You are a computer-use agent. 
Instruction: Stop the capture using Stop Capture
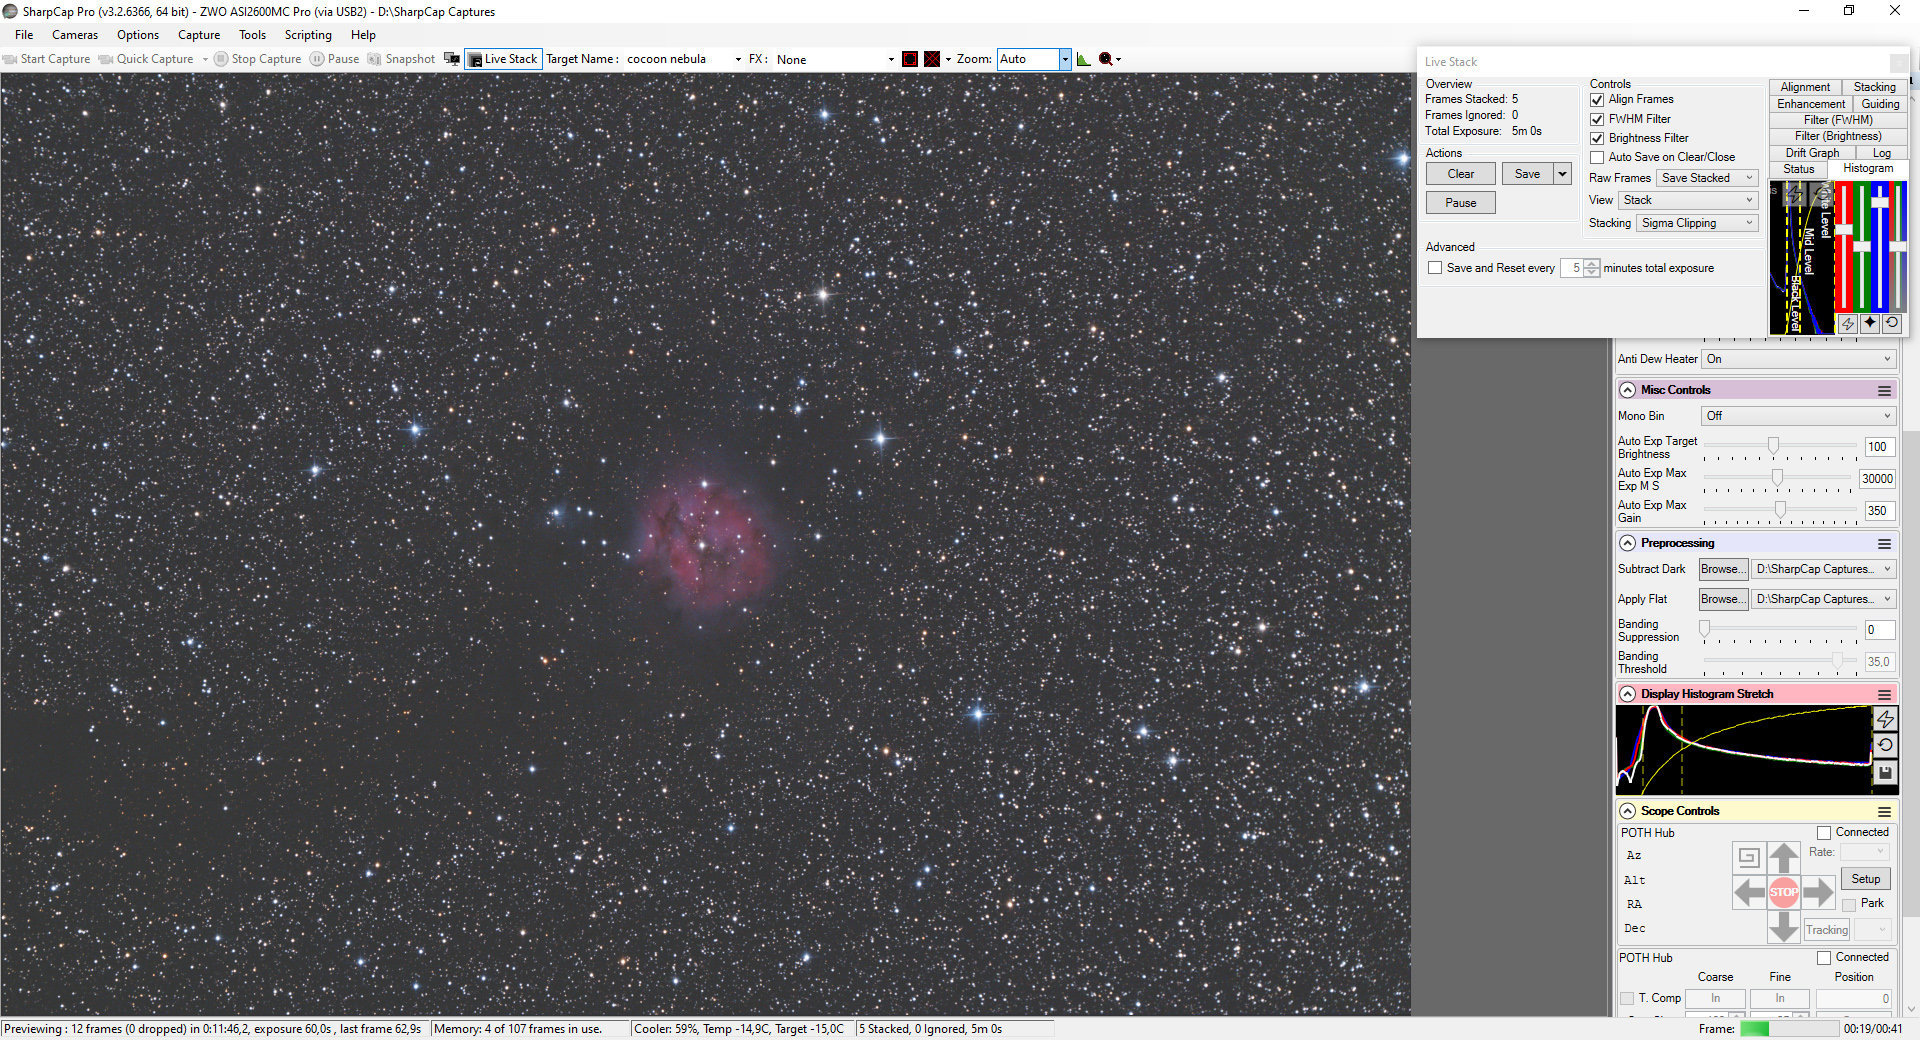click(x=257, y=59)
